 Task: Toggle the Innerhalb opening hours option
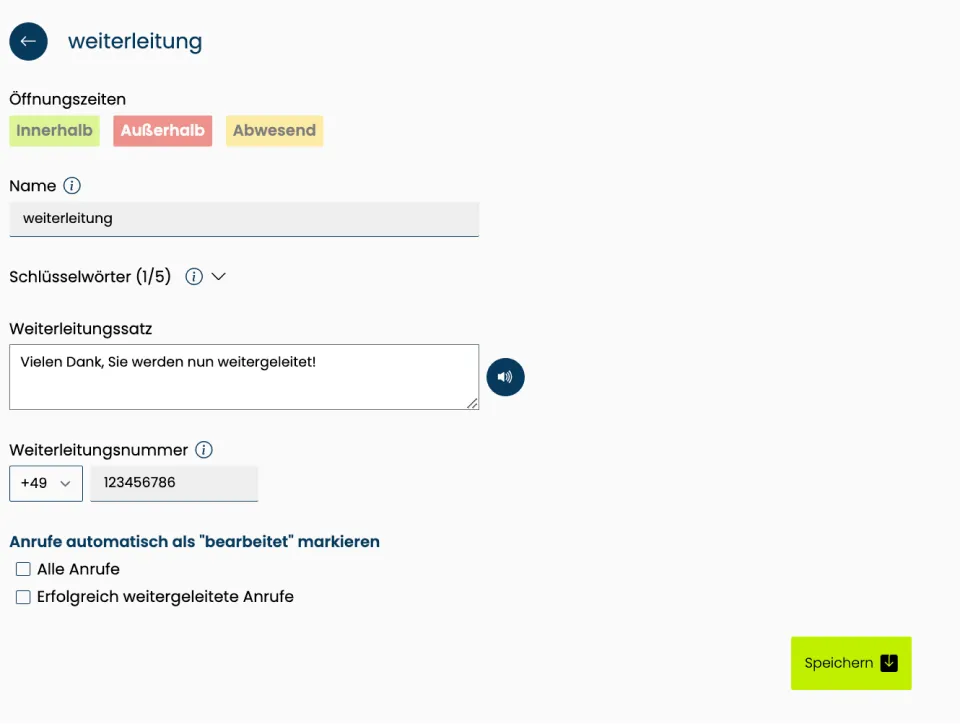[54, 130]
